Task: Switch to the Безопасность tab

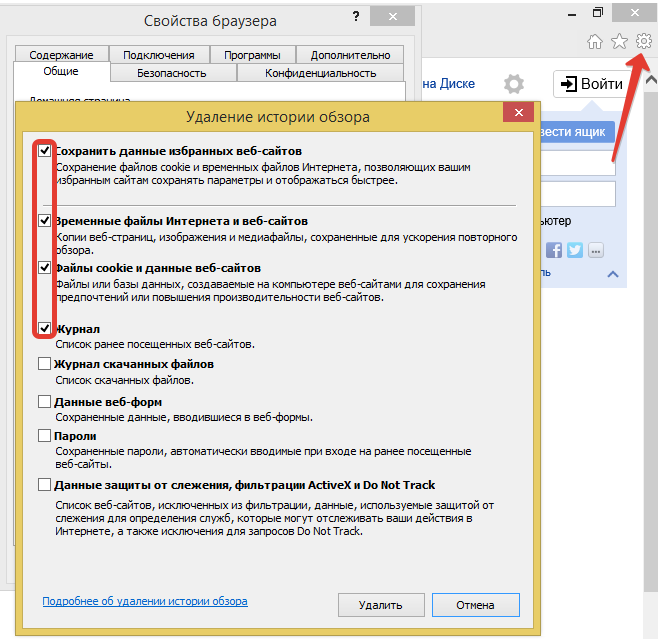Action: (172, 73)
